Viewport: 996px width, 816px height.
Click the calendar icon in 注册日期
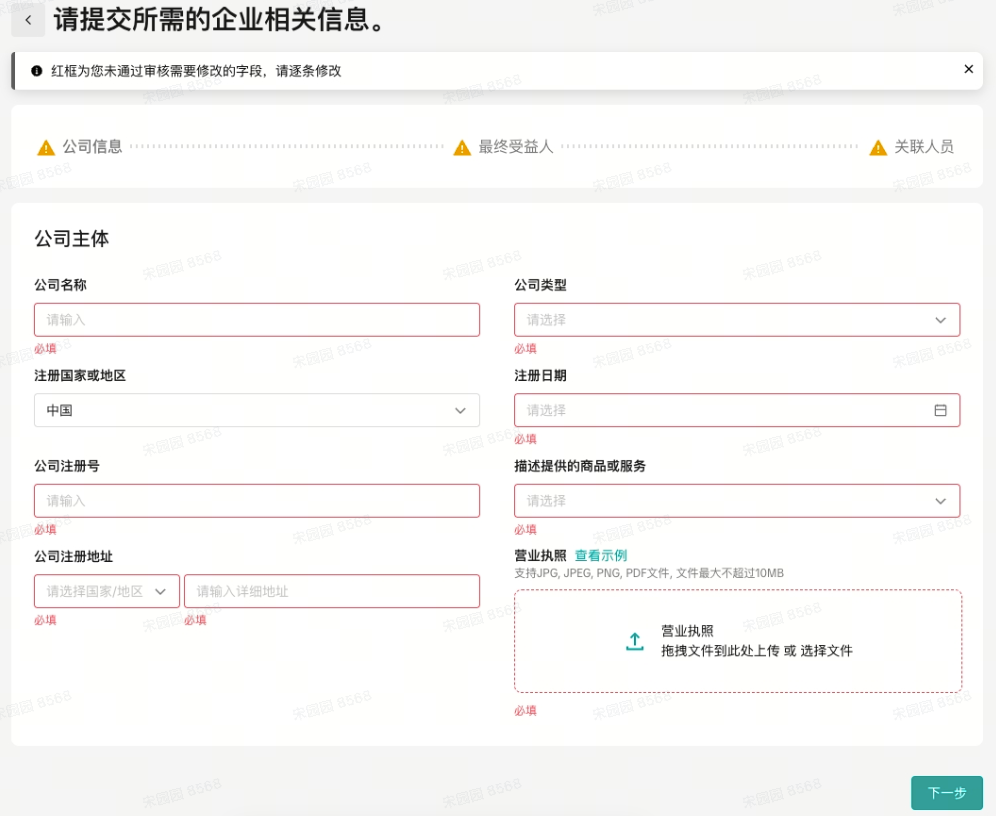(x=940, y=410)
